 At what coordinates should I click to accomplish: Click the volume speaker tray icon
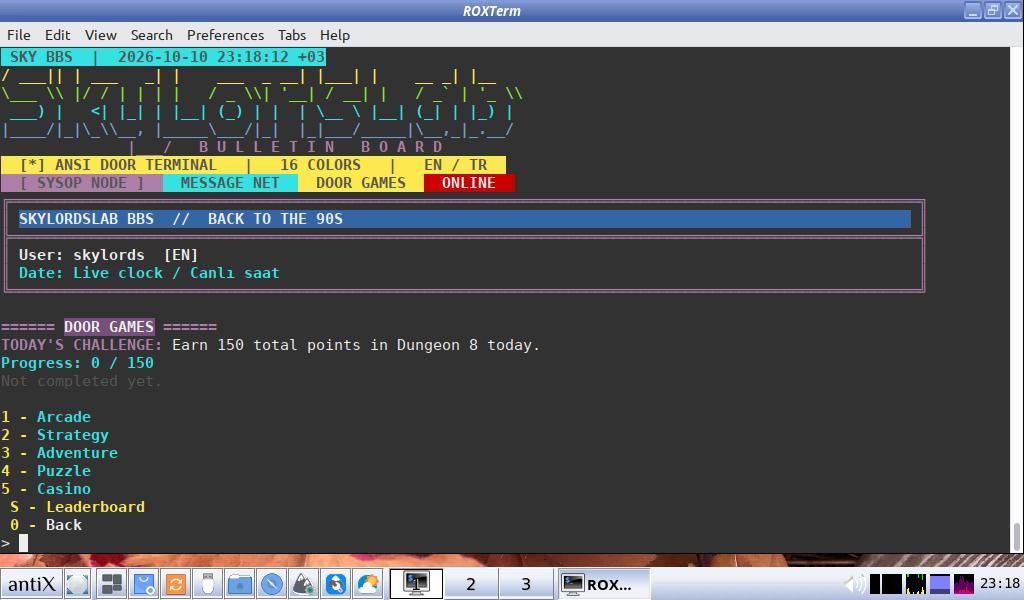[x=854, y=584]
